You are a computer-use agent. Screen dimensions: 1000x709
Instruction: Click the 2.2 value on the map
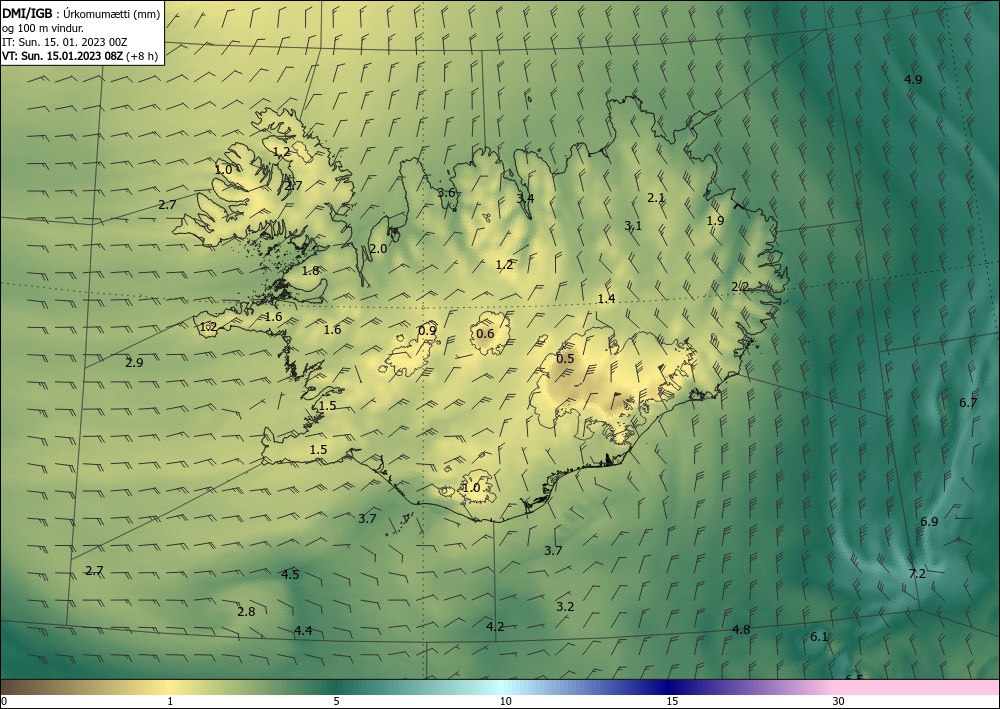pos(740,287)
